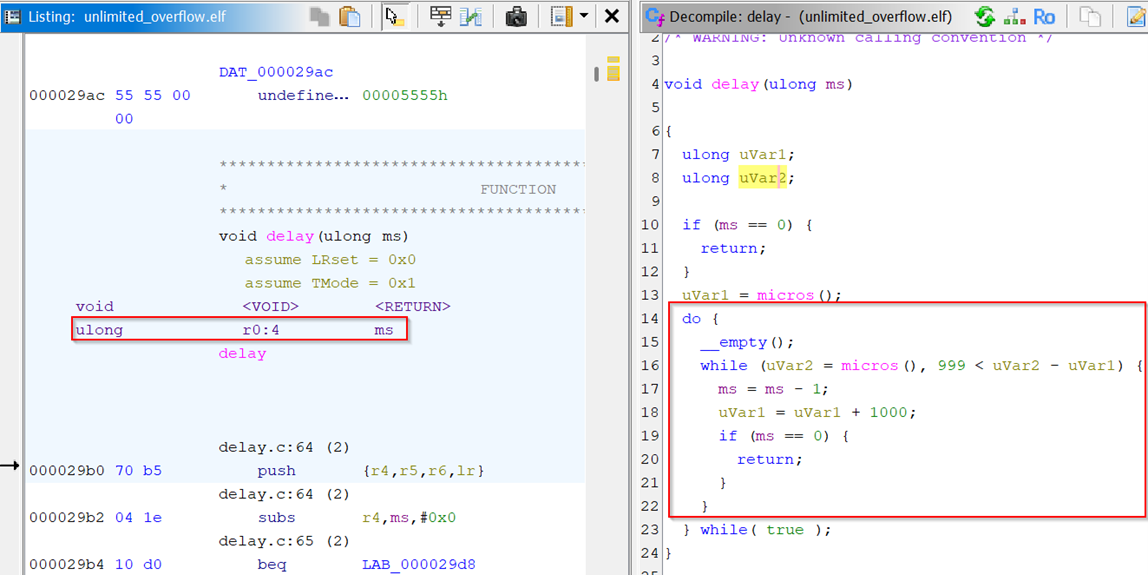
Task: Re-decompile with the green refresh icon
Action: 985,17
